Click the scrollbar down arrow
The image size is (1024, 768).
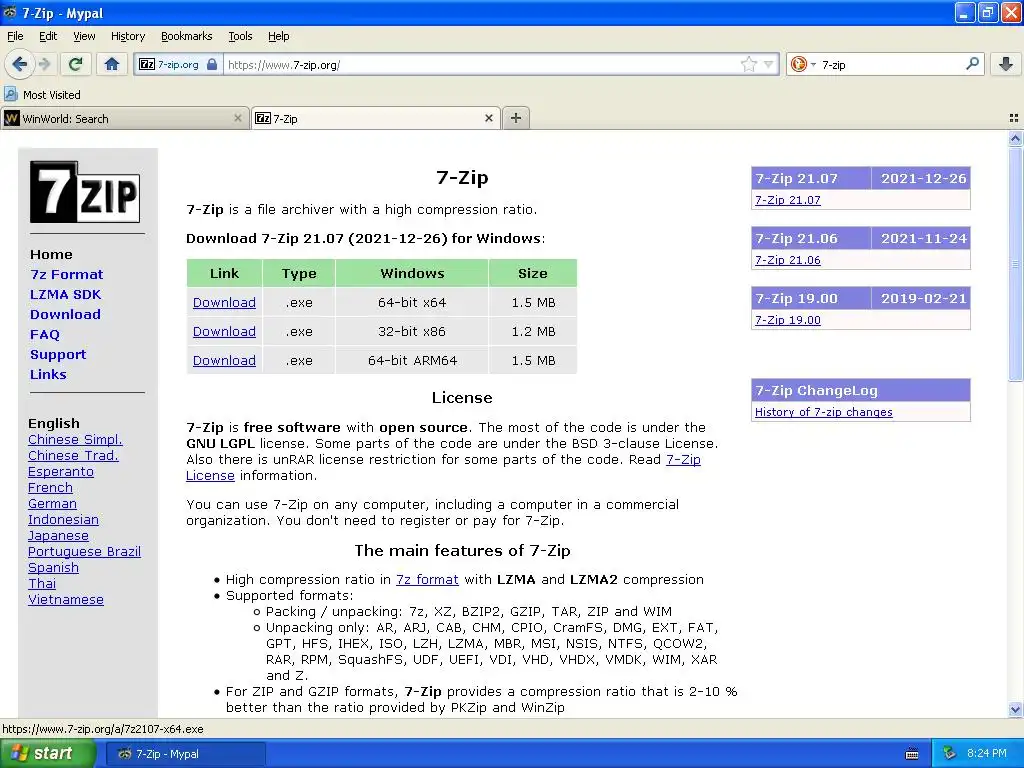(x=1015, y=709)
